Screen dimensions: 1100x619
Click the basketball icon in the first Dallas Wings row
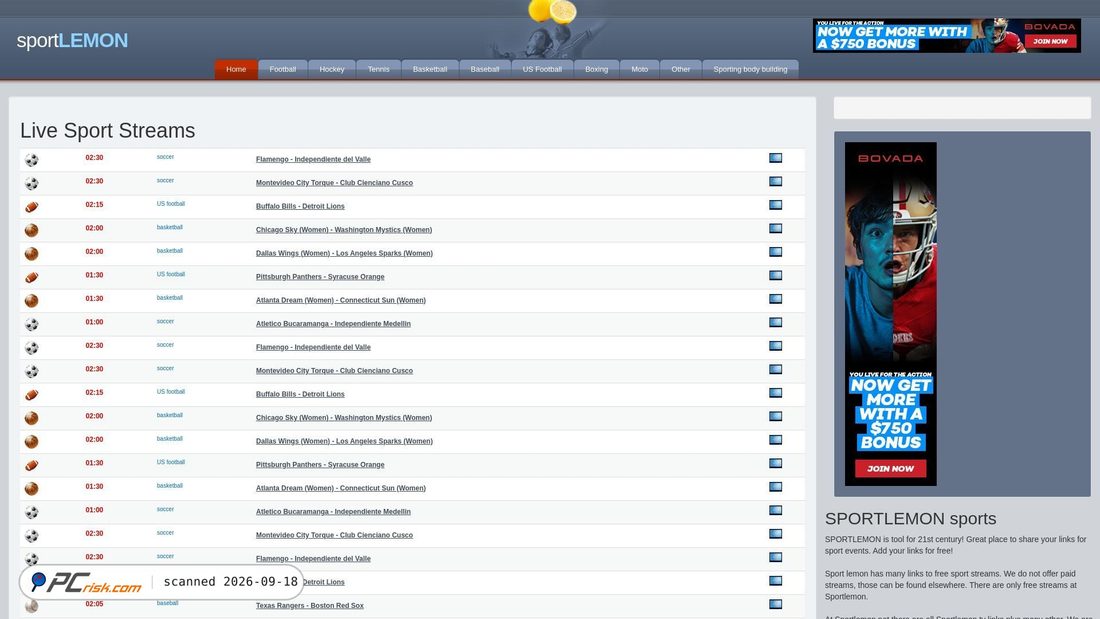point(32,253)
